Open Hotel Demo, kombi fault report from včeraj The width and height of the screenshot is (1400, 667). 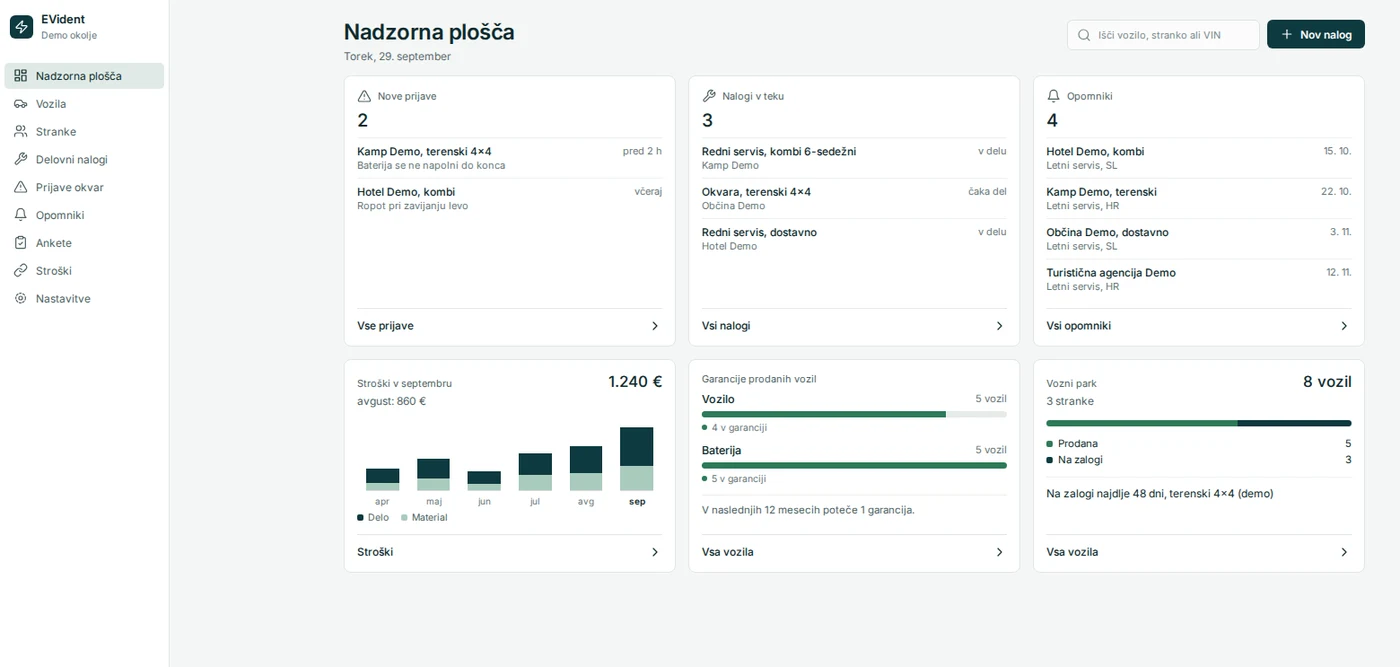[509, 198]
